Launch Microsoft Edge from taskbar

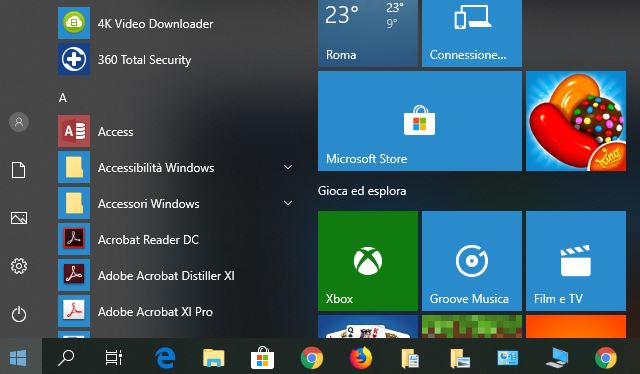click(x=165, y=358)
